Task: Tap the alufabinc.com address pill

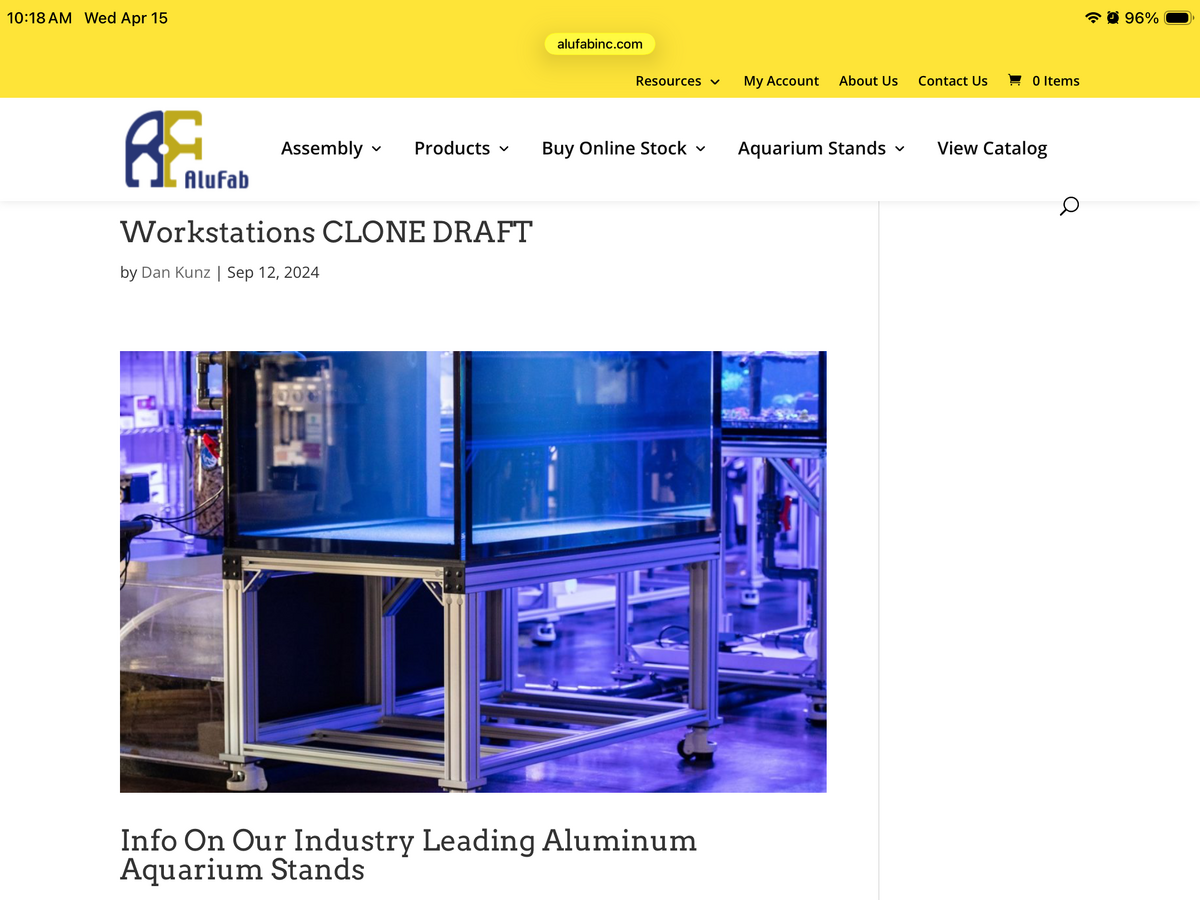Action: click(x=600, y=44)
